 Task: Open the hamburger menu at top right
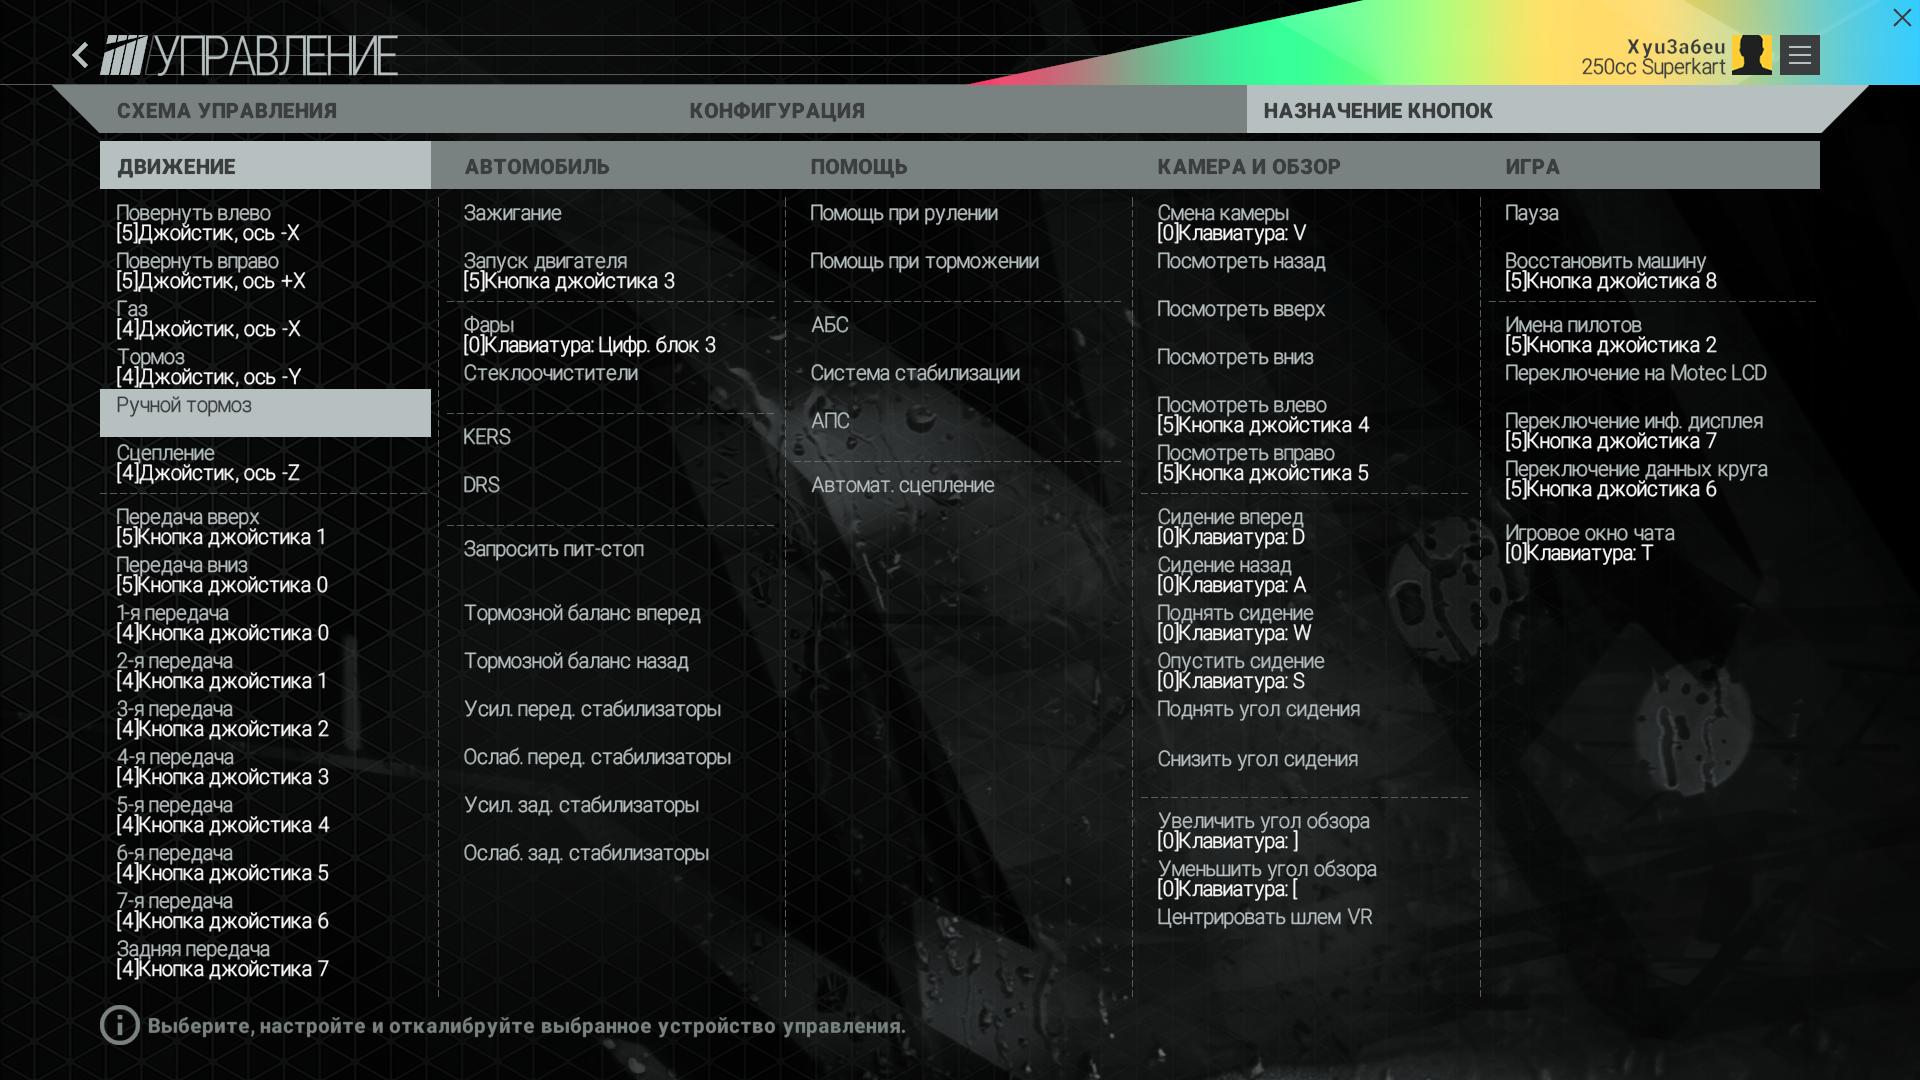pos(1799,55)
